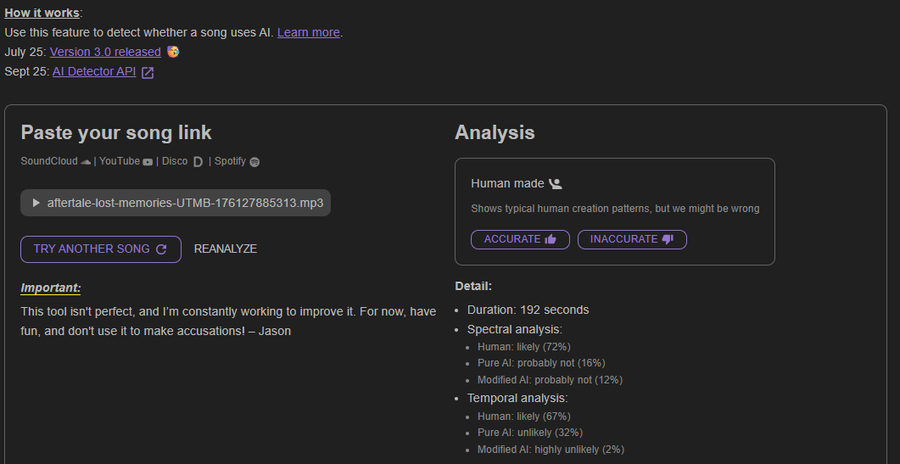Click the YouTube logo icon
Image resolution: width=900 pixels, height=464 pixels.
coord(148,161)
